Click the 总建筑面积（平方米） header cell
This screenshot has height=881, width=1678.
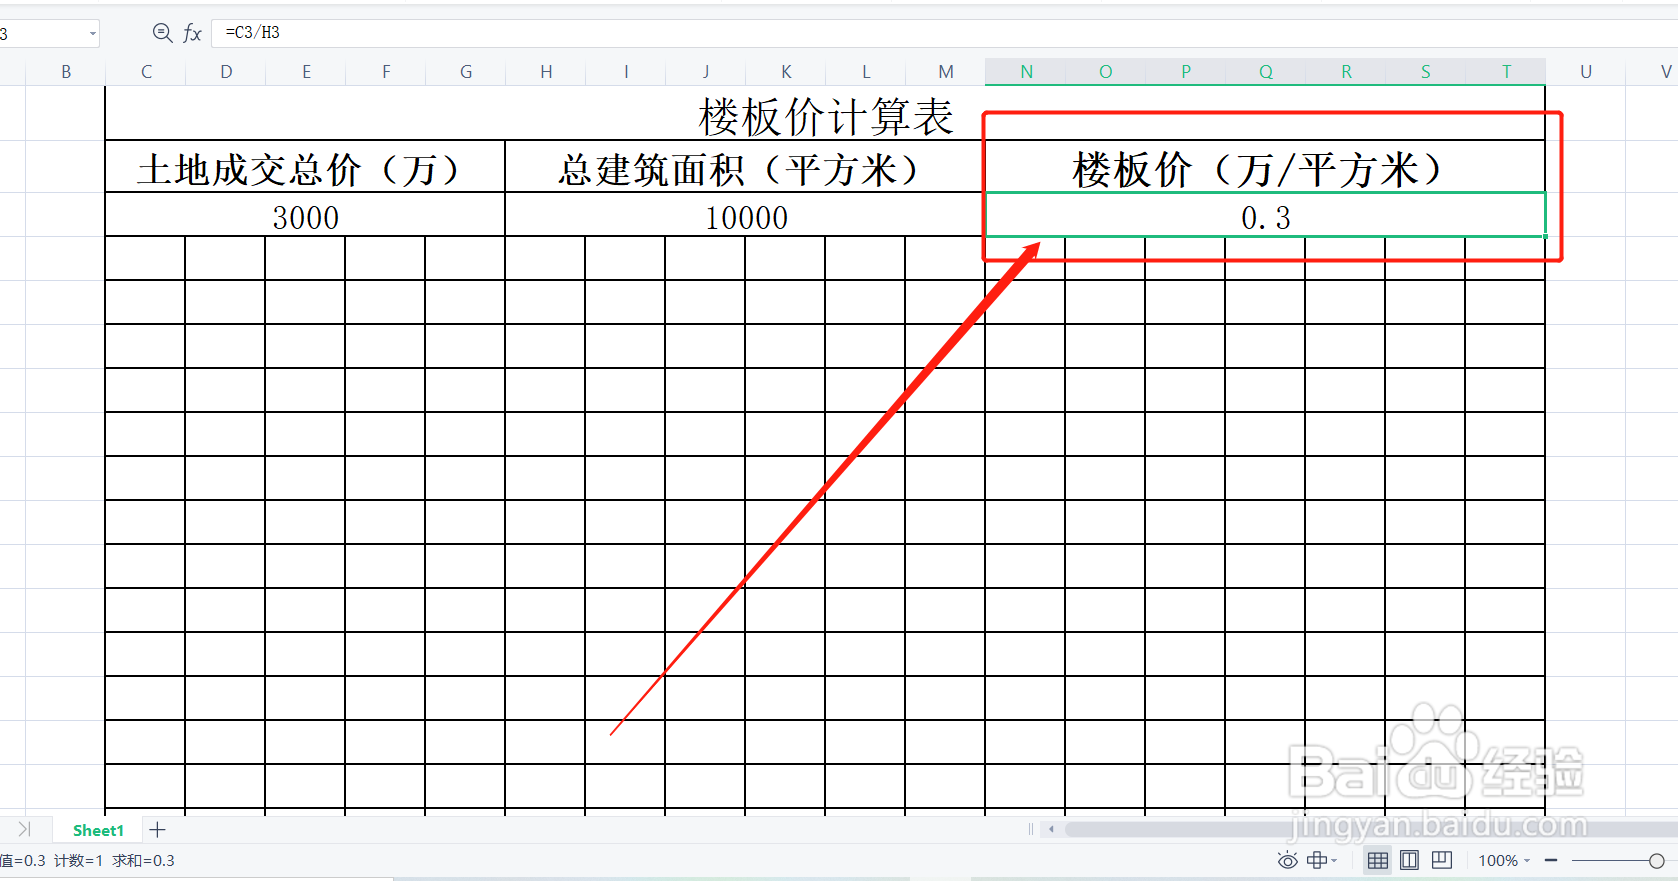(745, 167)
